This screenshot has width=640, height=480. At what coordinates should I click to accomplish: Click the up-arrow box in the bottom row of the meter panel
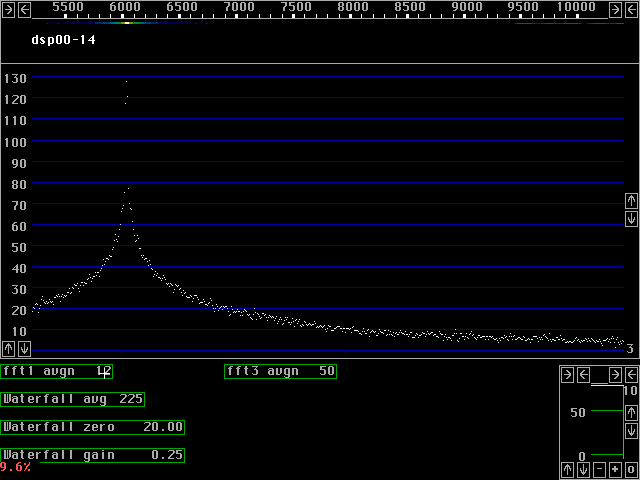click(x=567, y=469)
